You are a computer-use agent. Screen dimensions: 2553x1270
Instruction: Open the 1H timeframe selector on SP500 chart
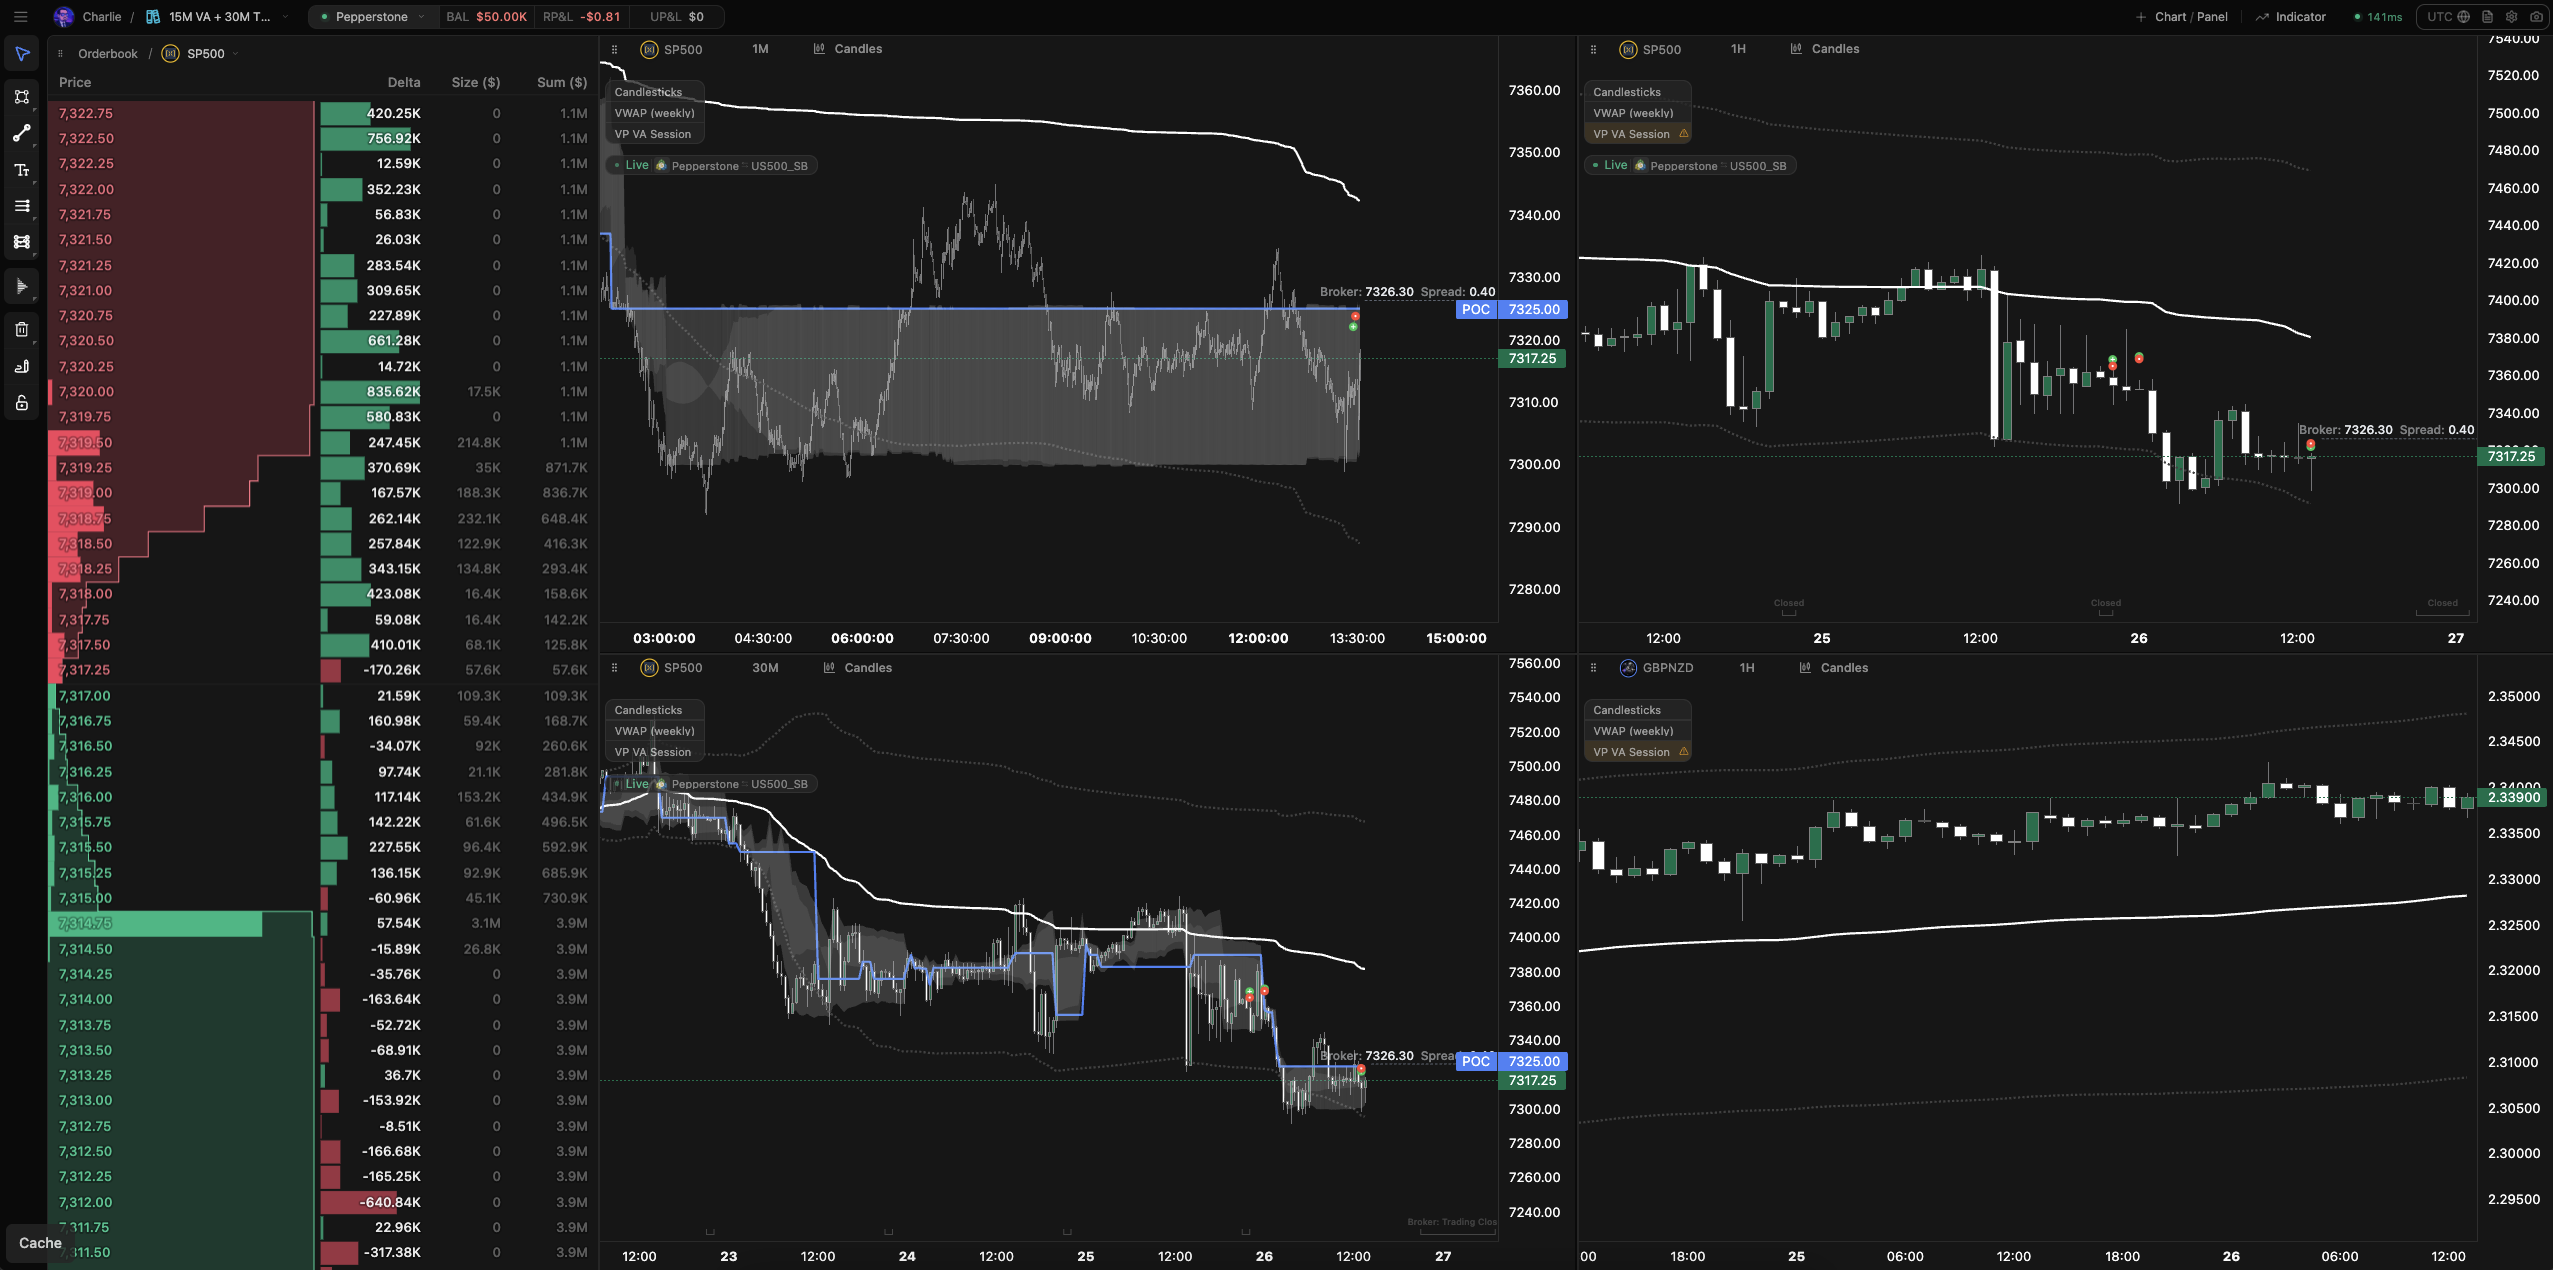coord(1738,49)
